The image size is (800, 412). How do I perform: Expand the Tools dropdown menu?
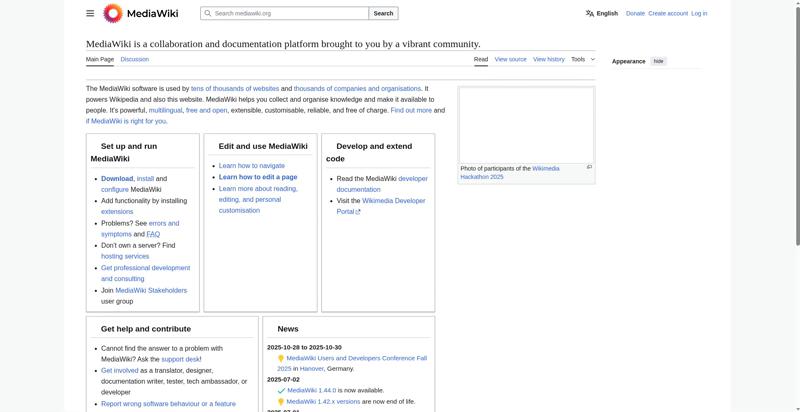(x=583, y=59)
